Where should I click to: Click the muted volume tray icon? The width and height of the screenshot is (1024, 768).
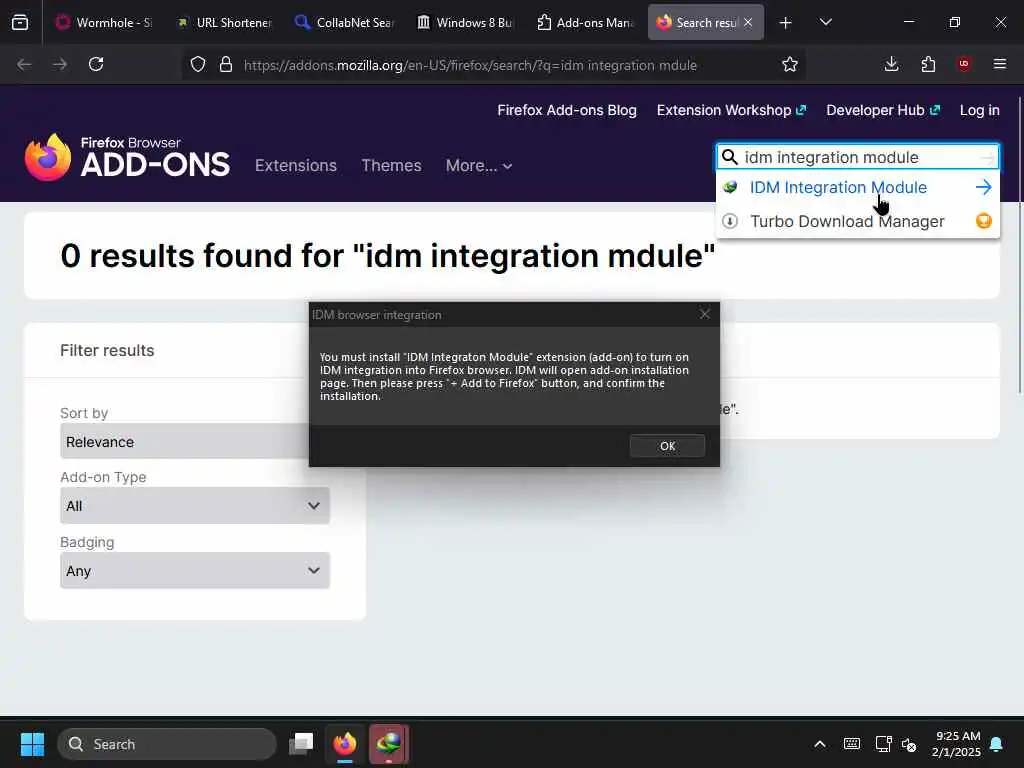909,744
